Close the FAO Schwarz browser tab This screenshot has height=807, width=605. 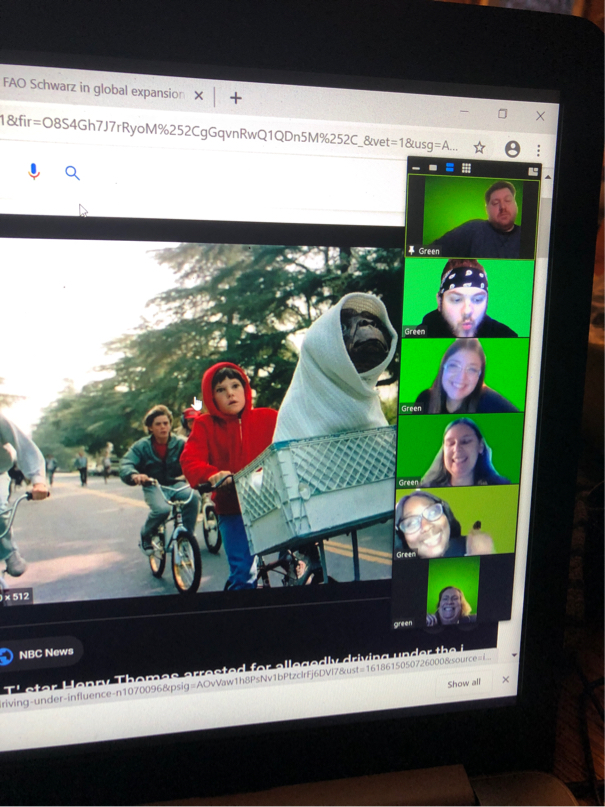(x=199, y=96)
